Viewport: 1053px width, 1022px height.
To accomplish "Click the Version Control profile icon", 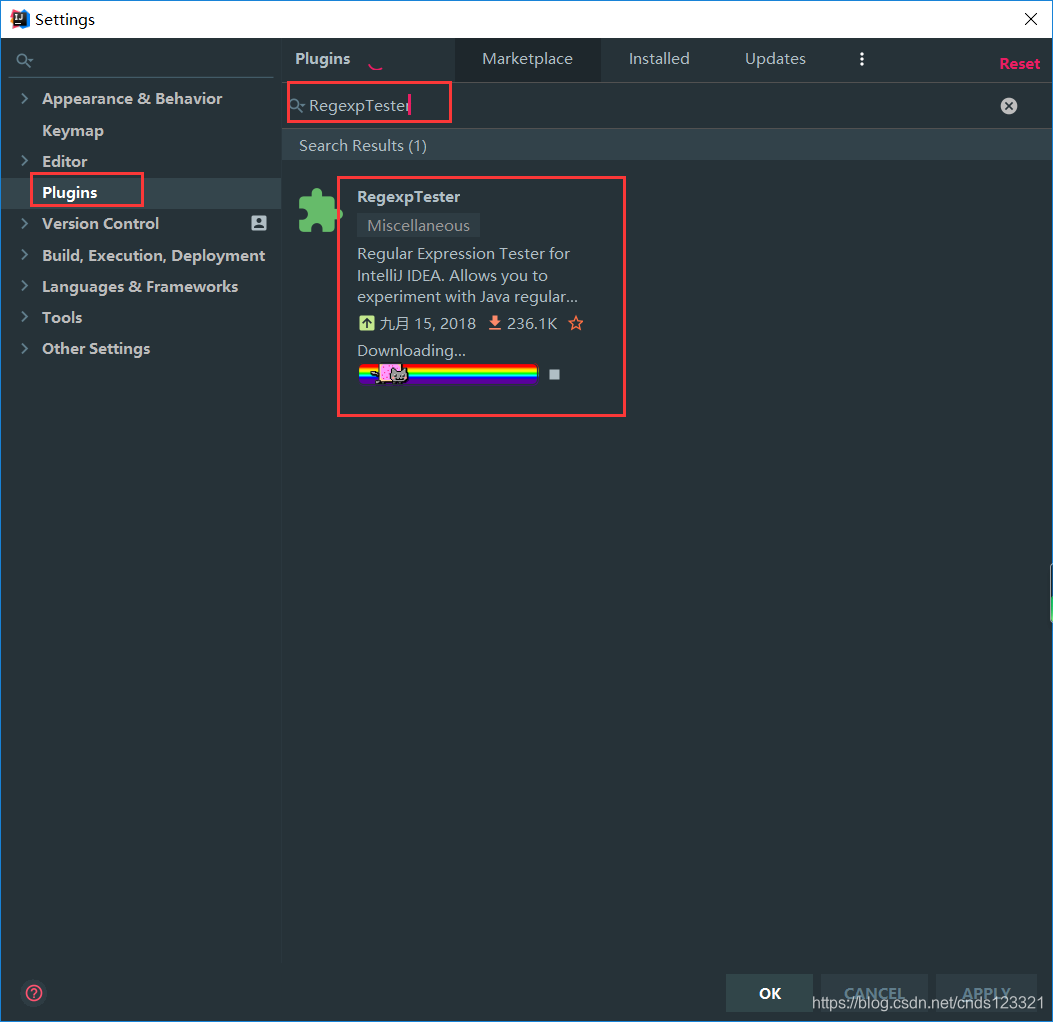I will tap(259, 223).
